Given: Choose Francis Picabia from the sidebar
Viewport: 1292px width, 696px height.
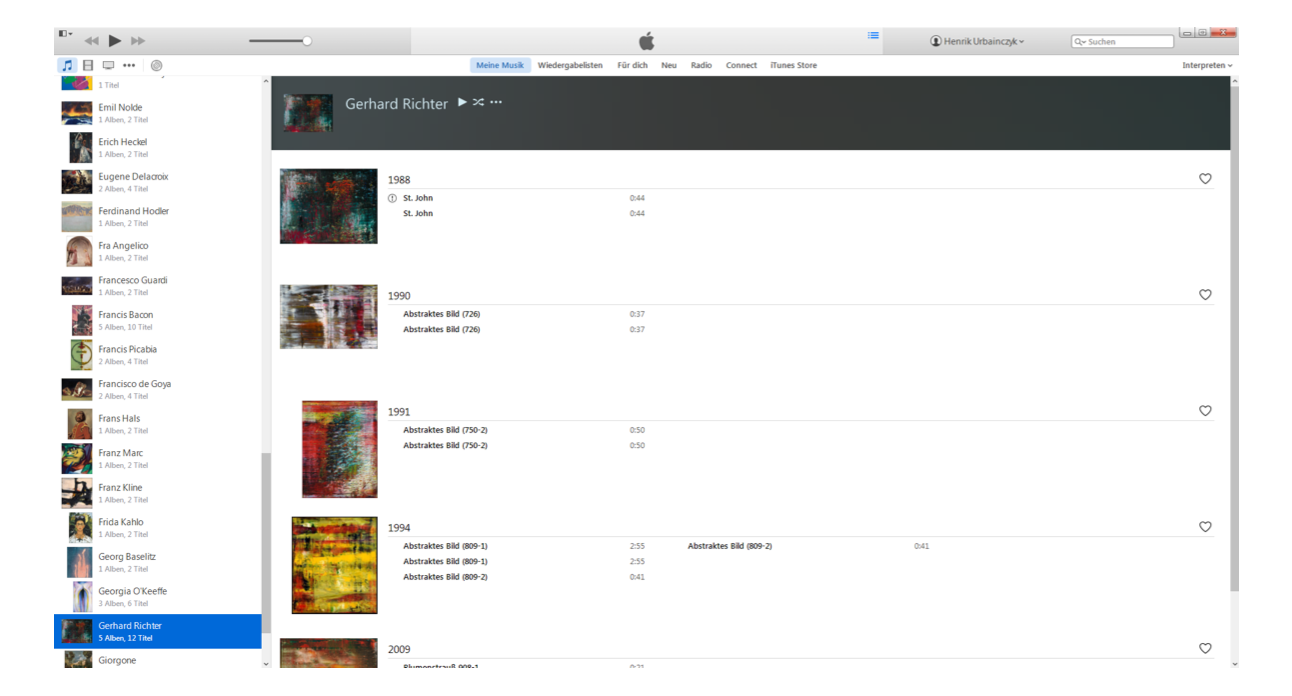Looking at the screenshot, I should point(158,355).
